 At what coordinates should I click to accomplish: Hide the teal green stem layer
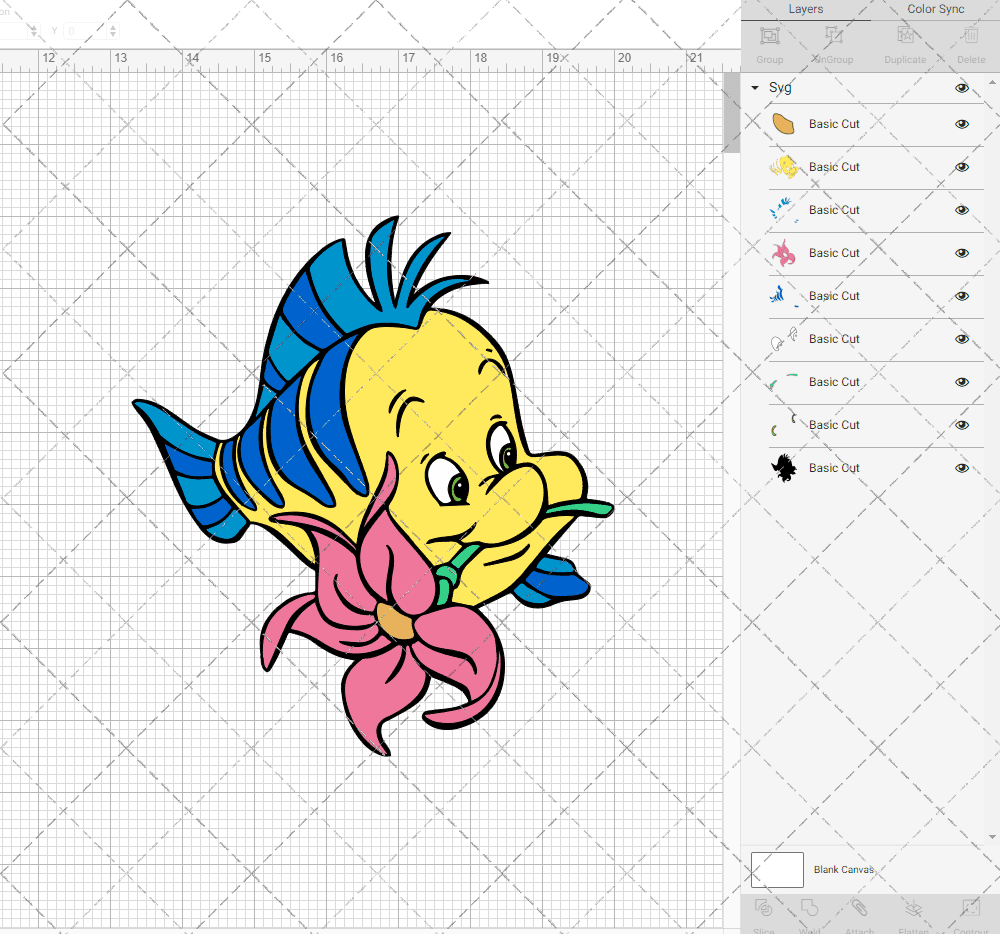962,382
